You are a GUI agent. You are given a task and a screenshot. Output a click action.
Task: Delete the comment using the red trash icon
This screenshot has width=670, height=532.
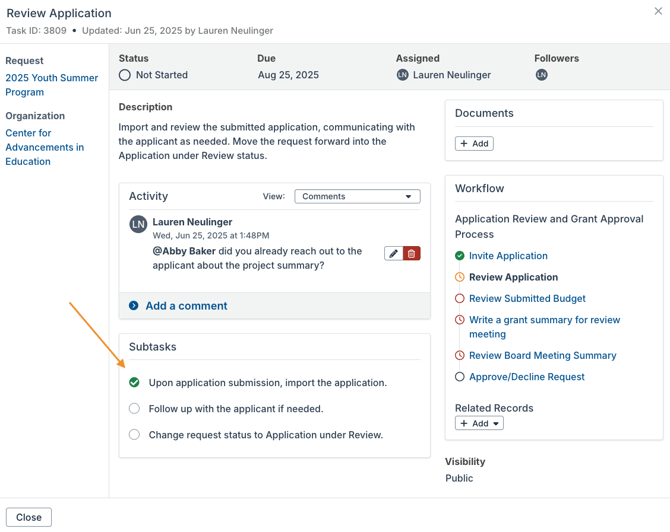(411, 254)
